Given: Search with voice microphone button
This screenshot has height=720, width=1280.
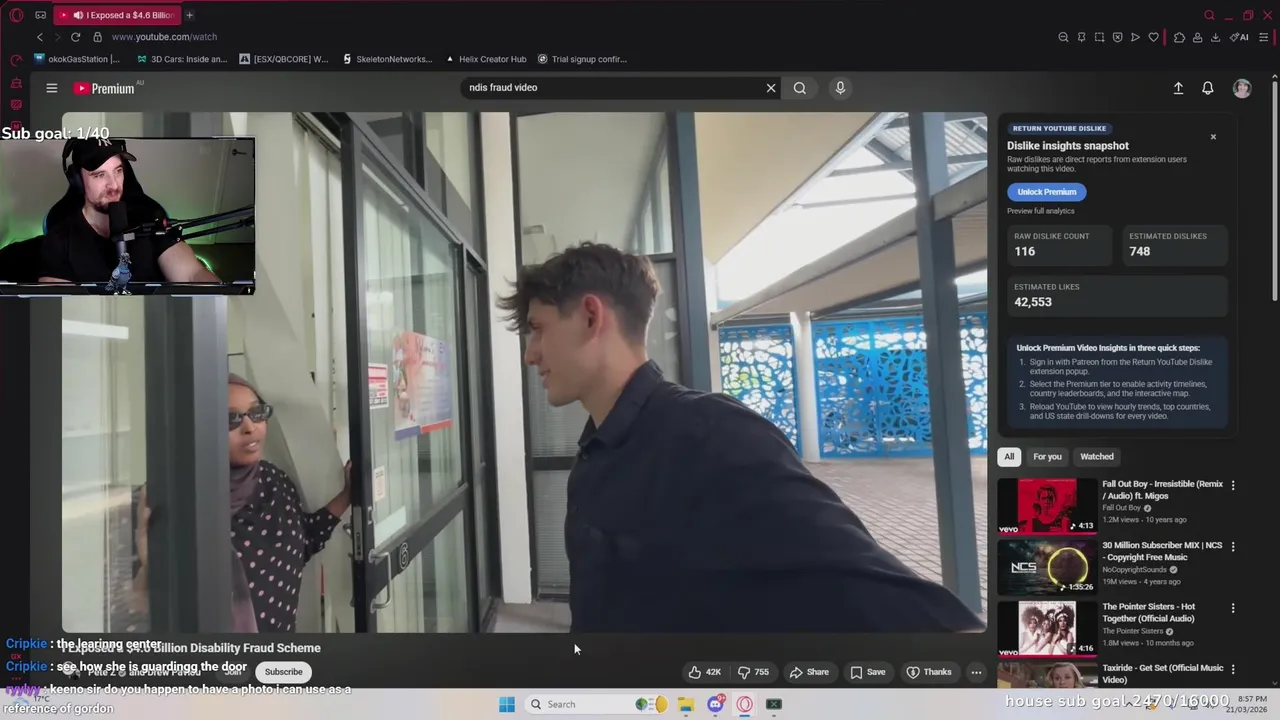Looking at the screenshot, I should (840, 88).
